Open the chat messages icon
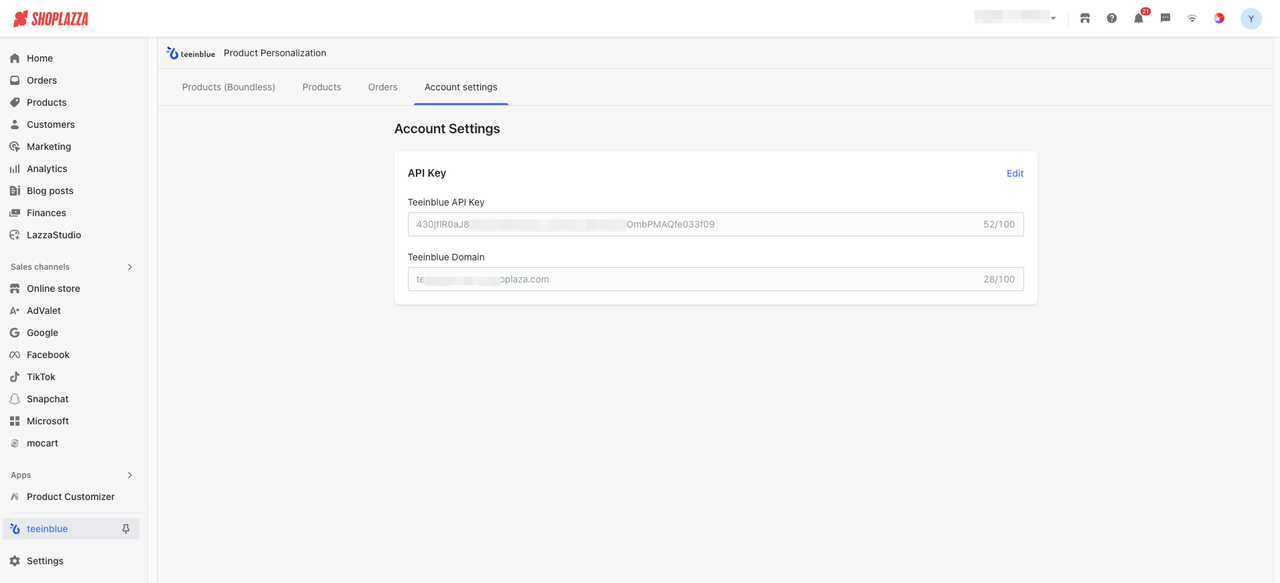The width and height of the screenshot is (1280, 583). 1165,18
